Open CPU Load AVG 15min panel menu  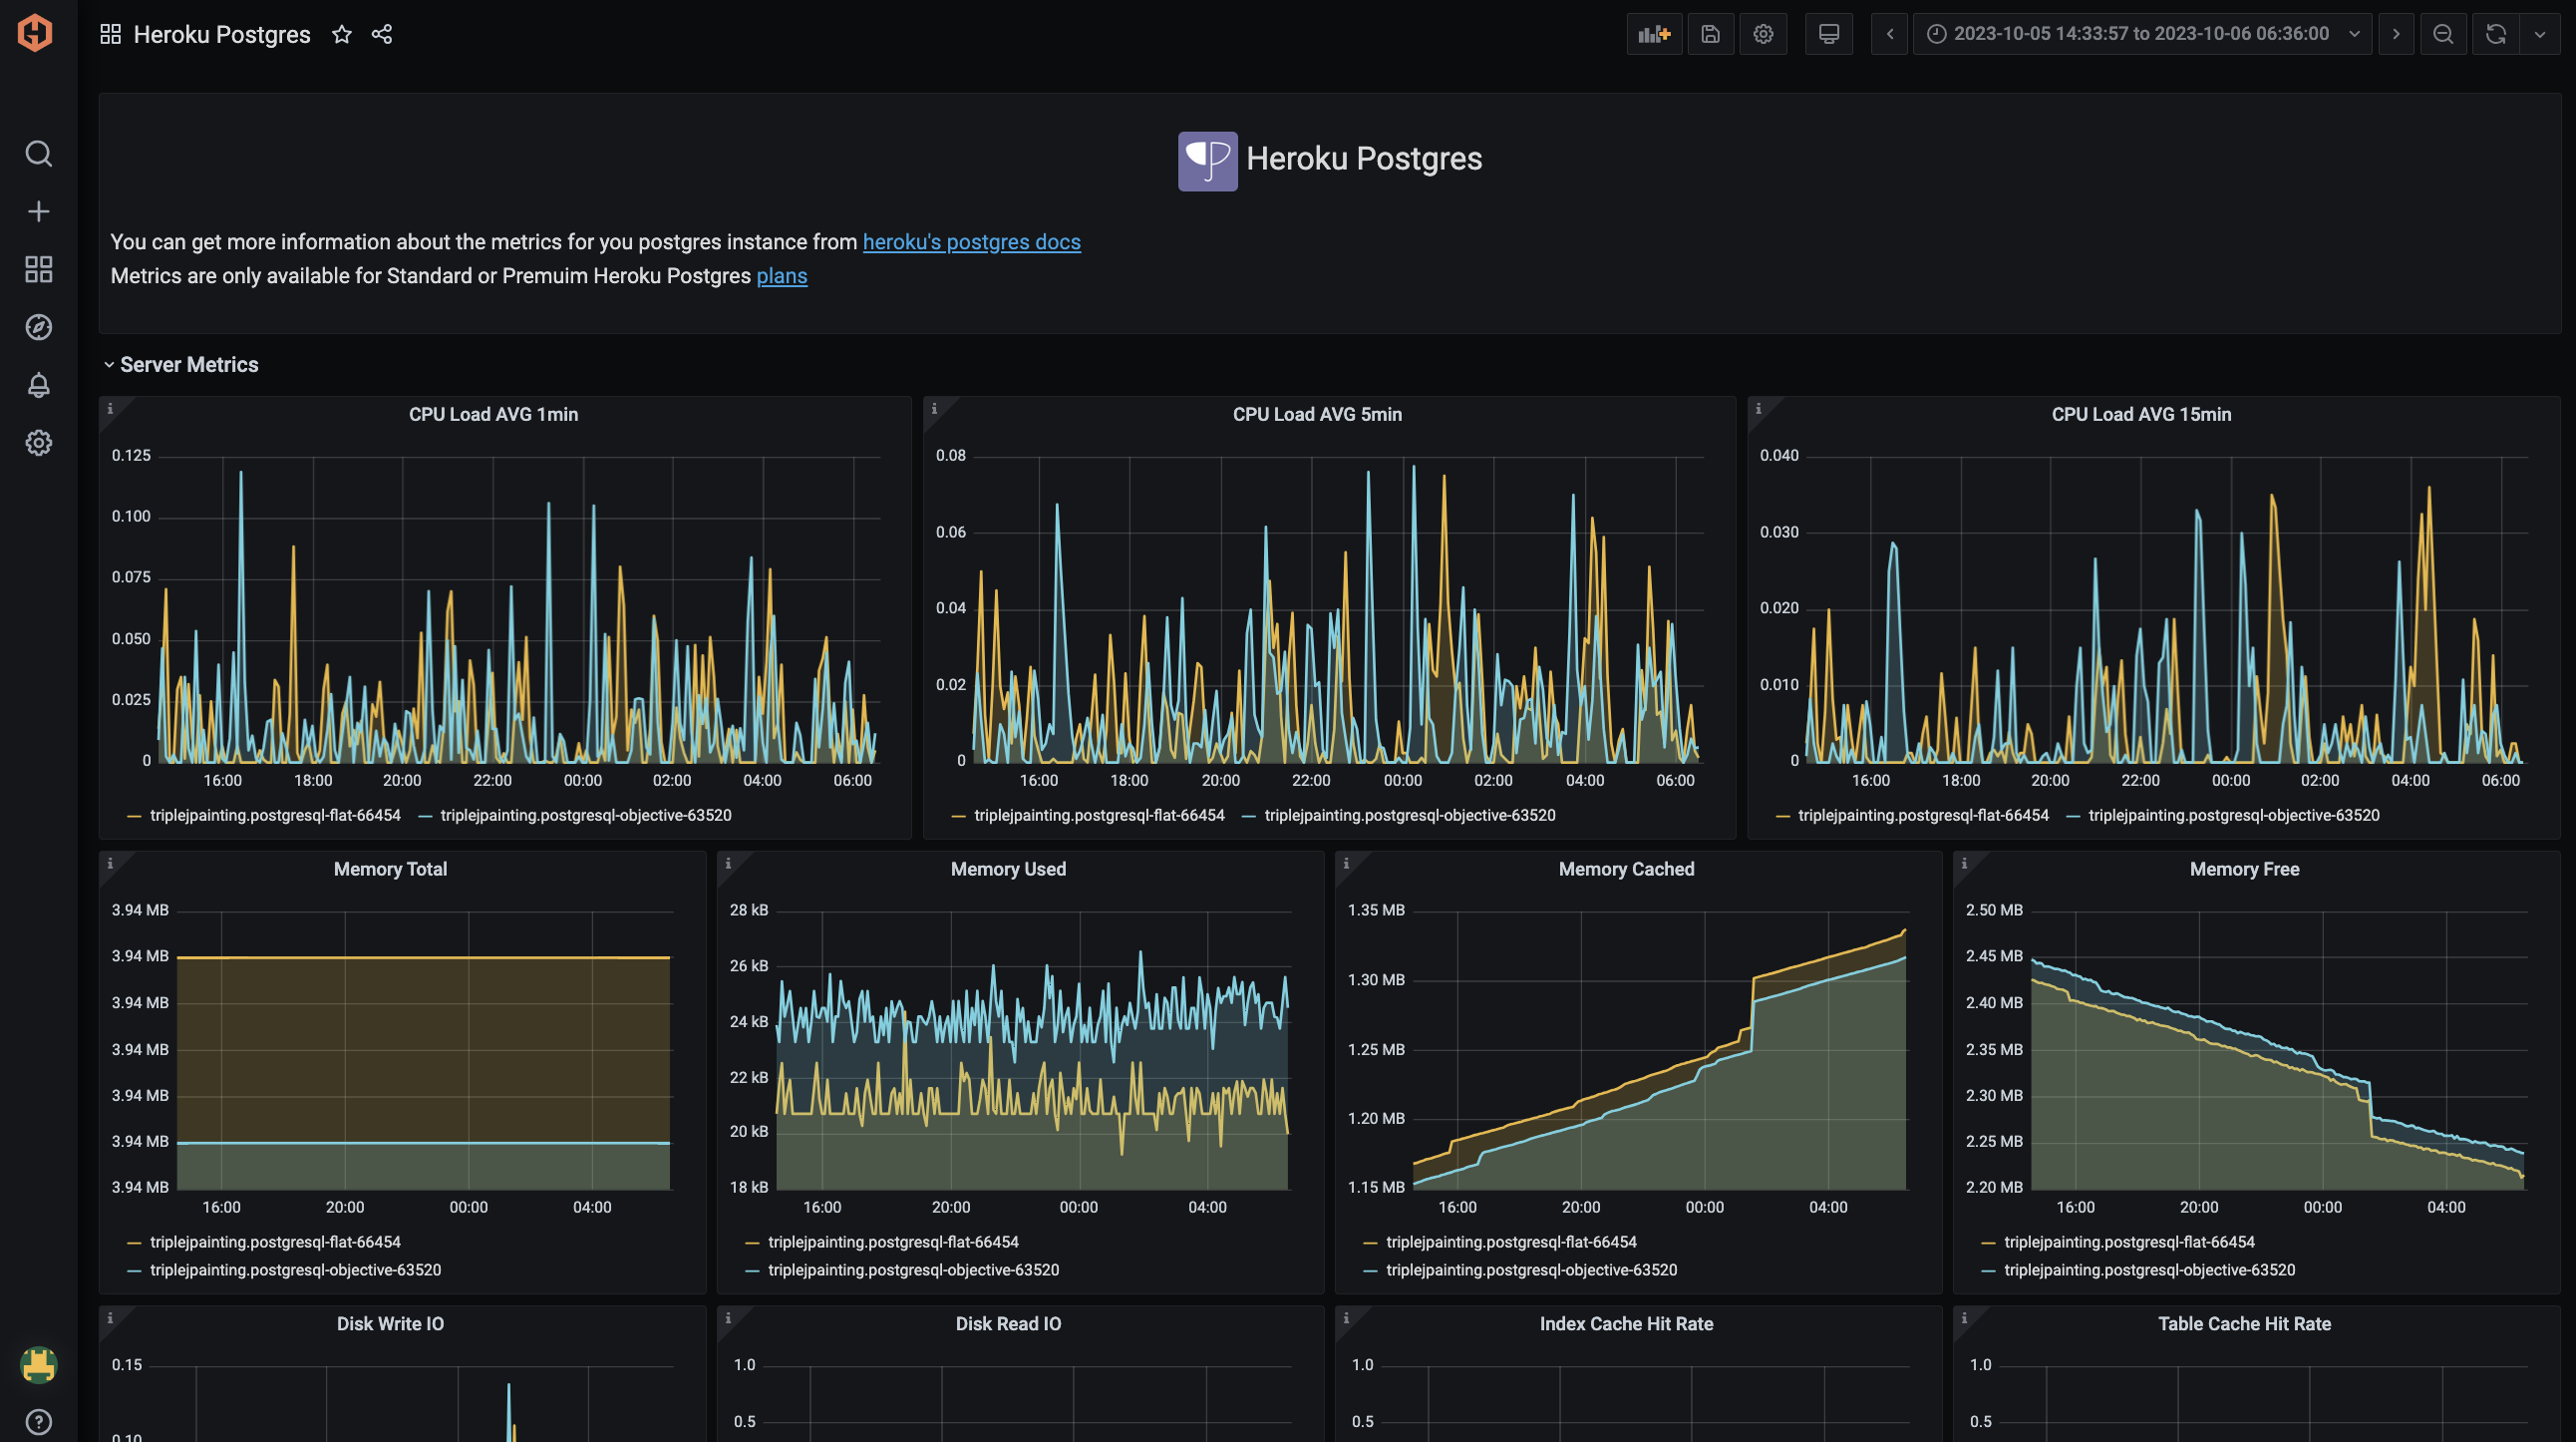pos(2141,414)
